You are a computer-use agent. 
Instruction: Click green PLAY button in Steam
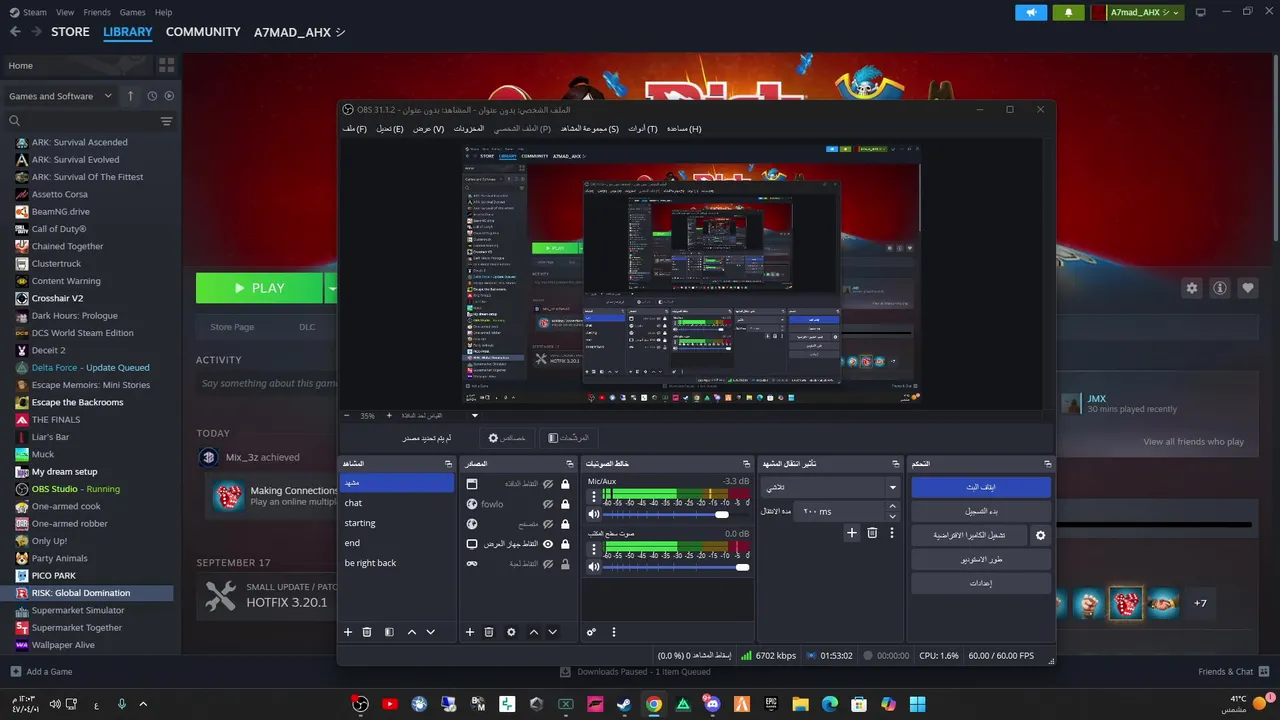click(x=259, y=288)
